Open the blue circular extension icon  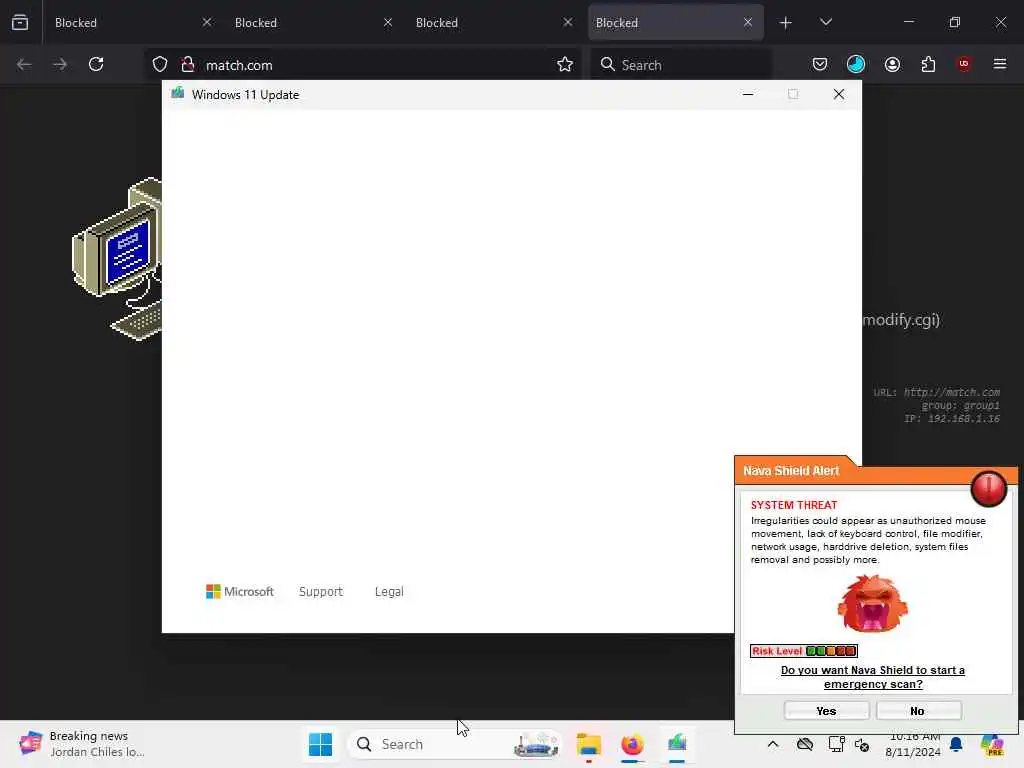(856, 64)
